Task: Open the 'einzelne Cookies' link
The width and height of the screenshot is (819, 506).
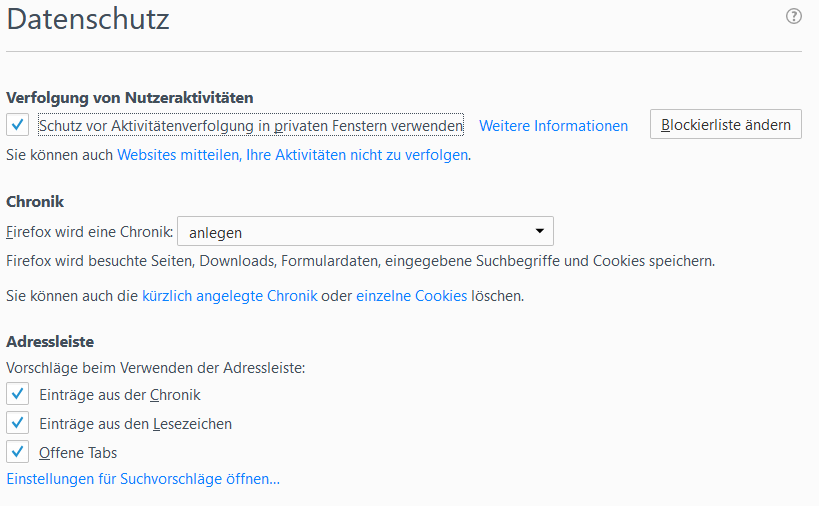Action: (x=411, y=296)
